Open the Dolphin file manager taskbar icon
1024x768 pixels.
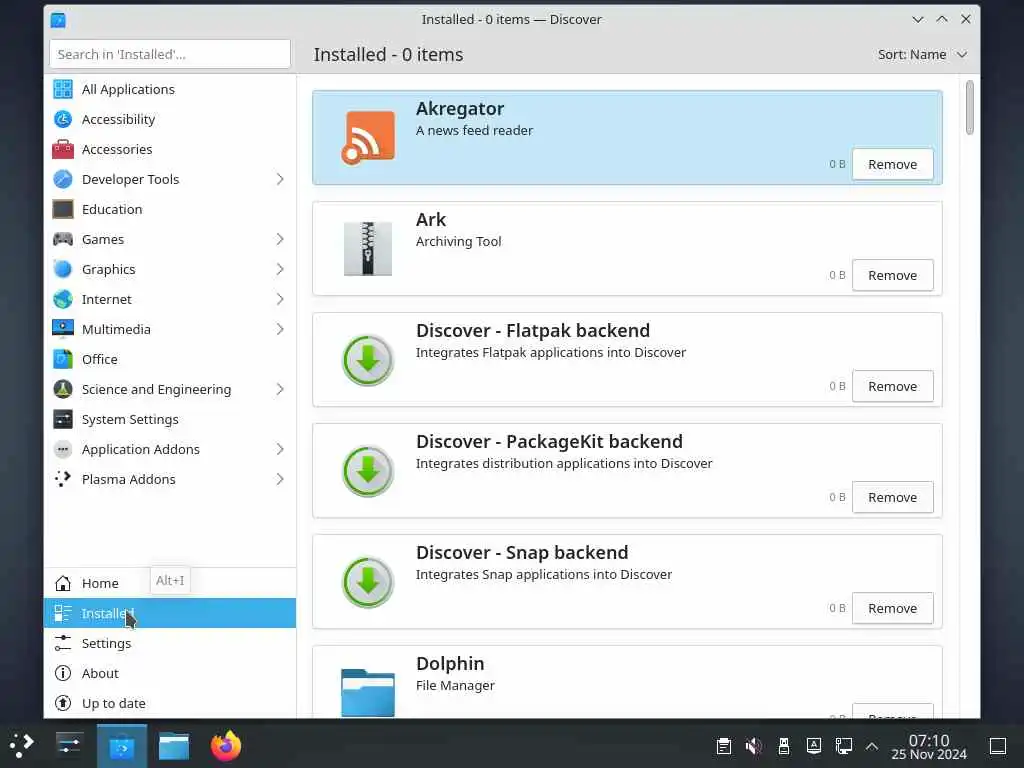point(174,746)
